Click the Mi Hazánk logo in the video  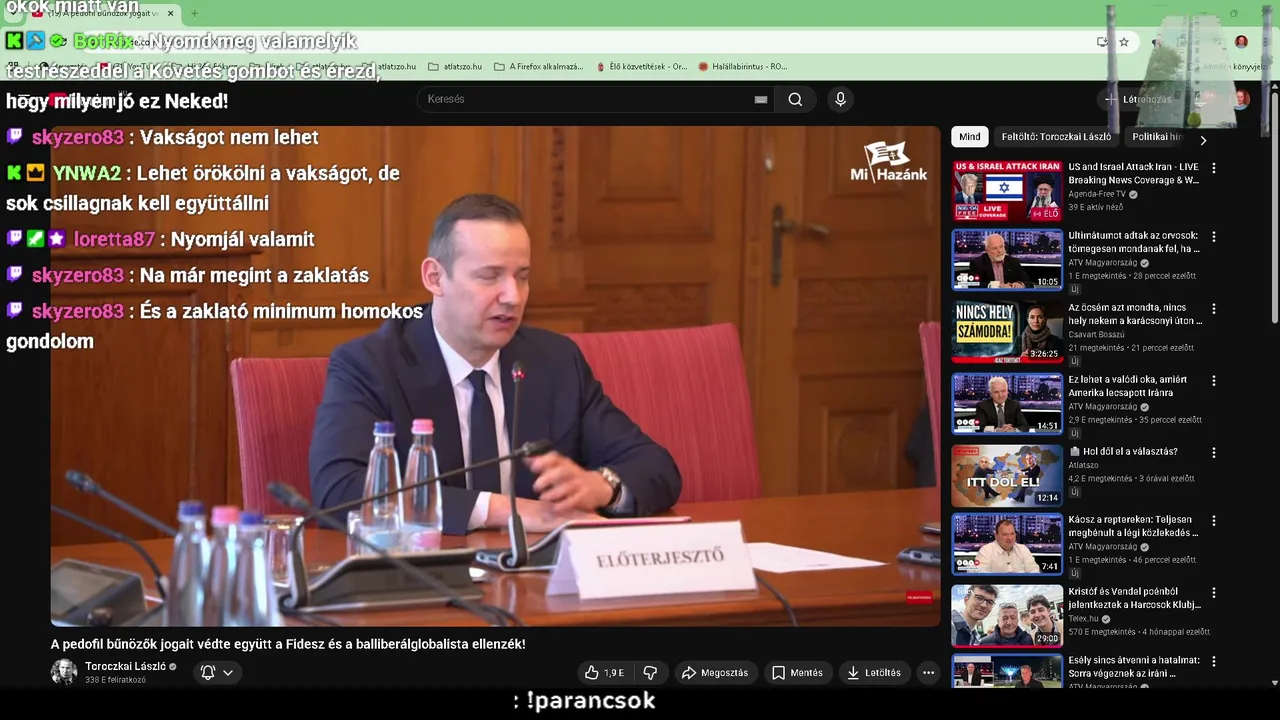[888, 160]
